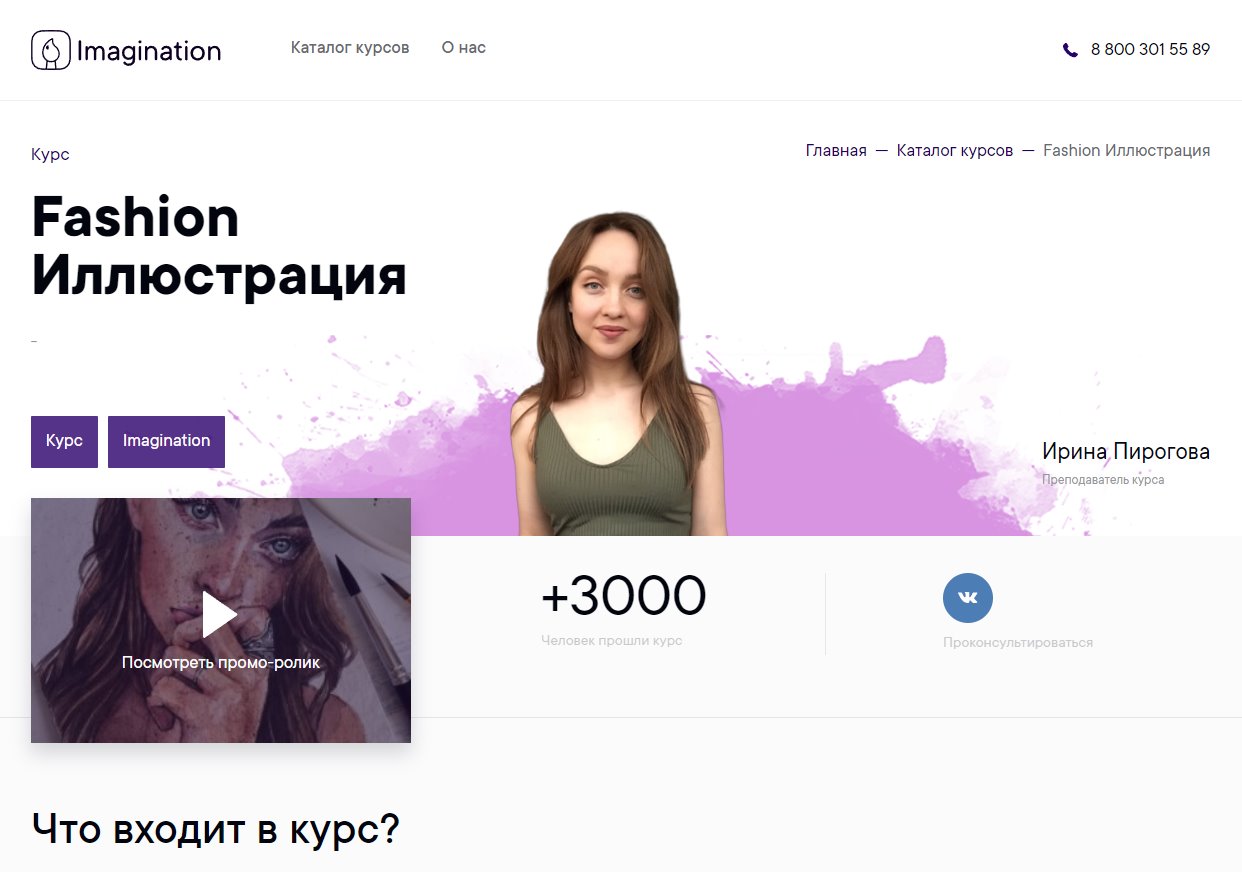Click the +3000 students counter
Screen dimensions: 1242x872
(x=624, y=596)
